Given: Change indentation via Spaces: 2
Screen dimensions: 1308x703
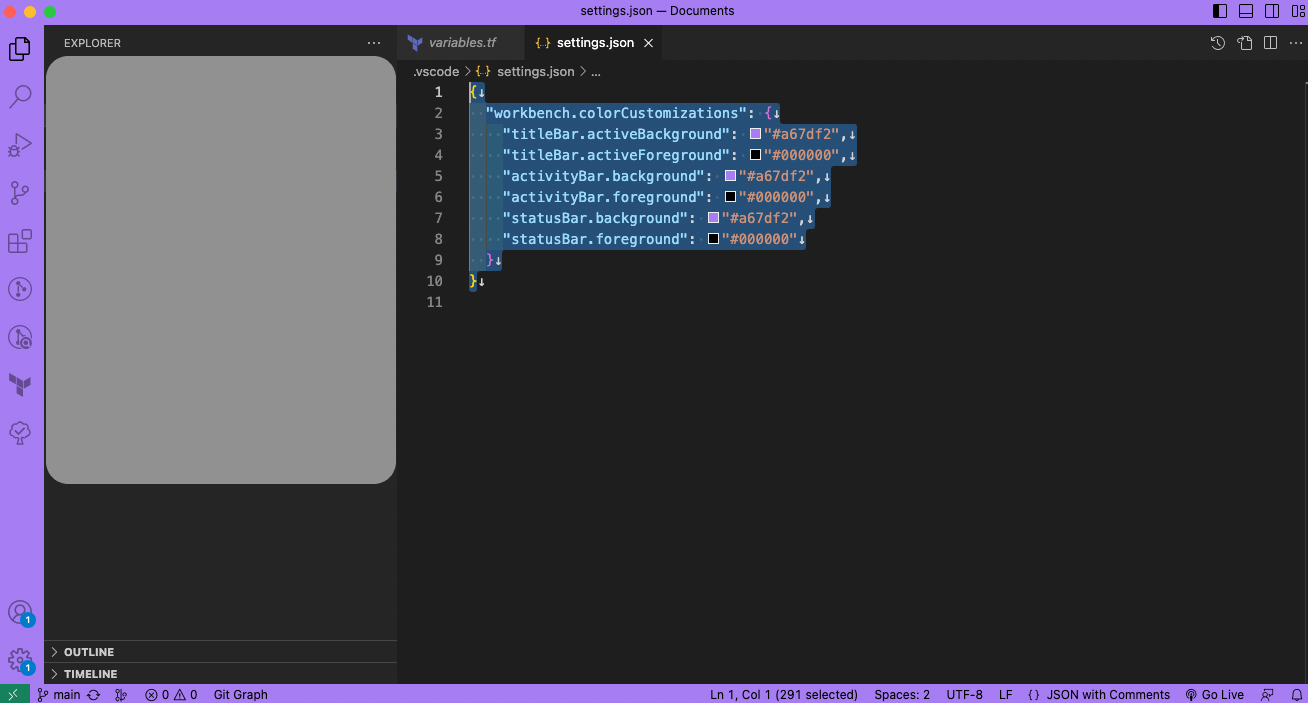Looking at the screenshot, I should tap(902, 695).
